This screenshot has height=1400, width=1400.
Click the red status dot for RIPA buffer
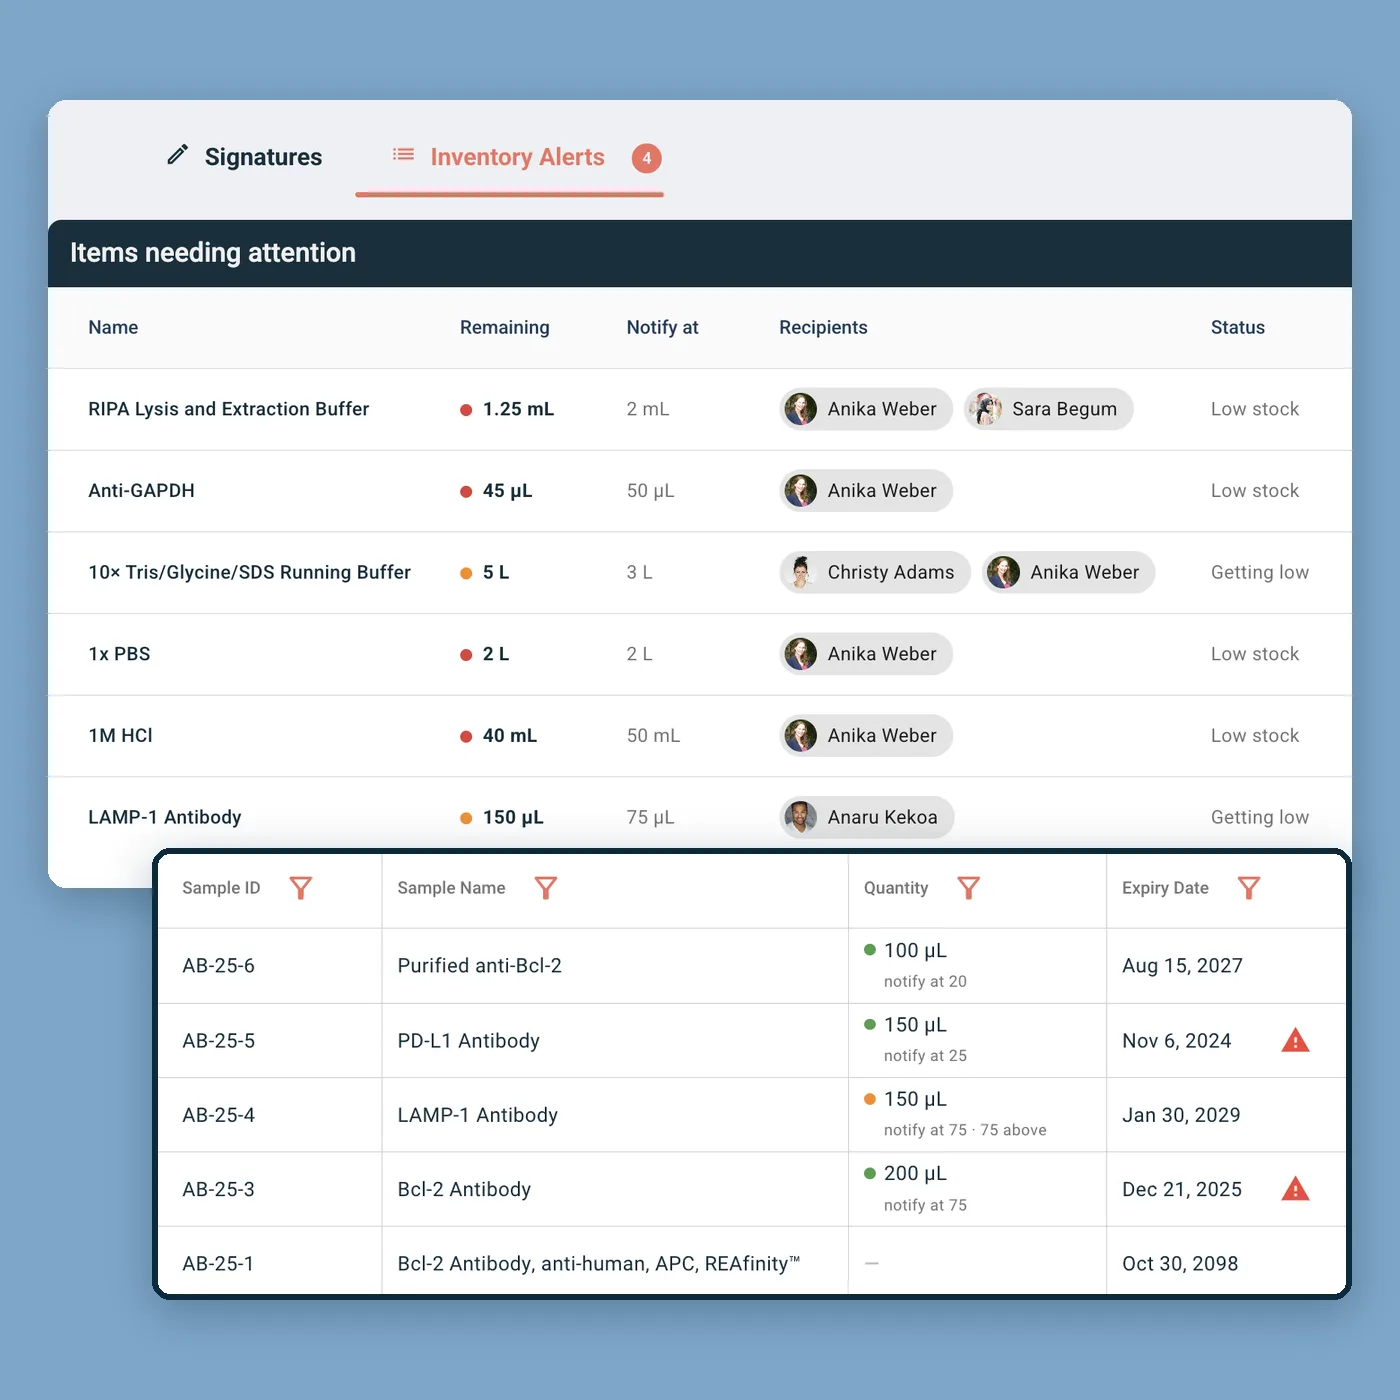[x=466, y=410]
